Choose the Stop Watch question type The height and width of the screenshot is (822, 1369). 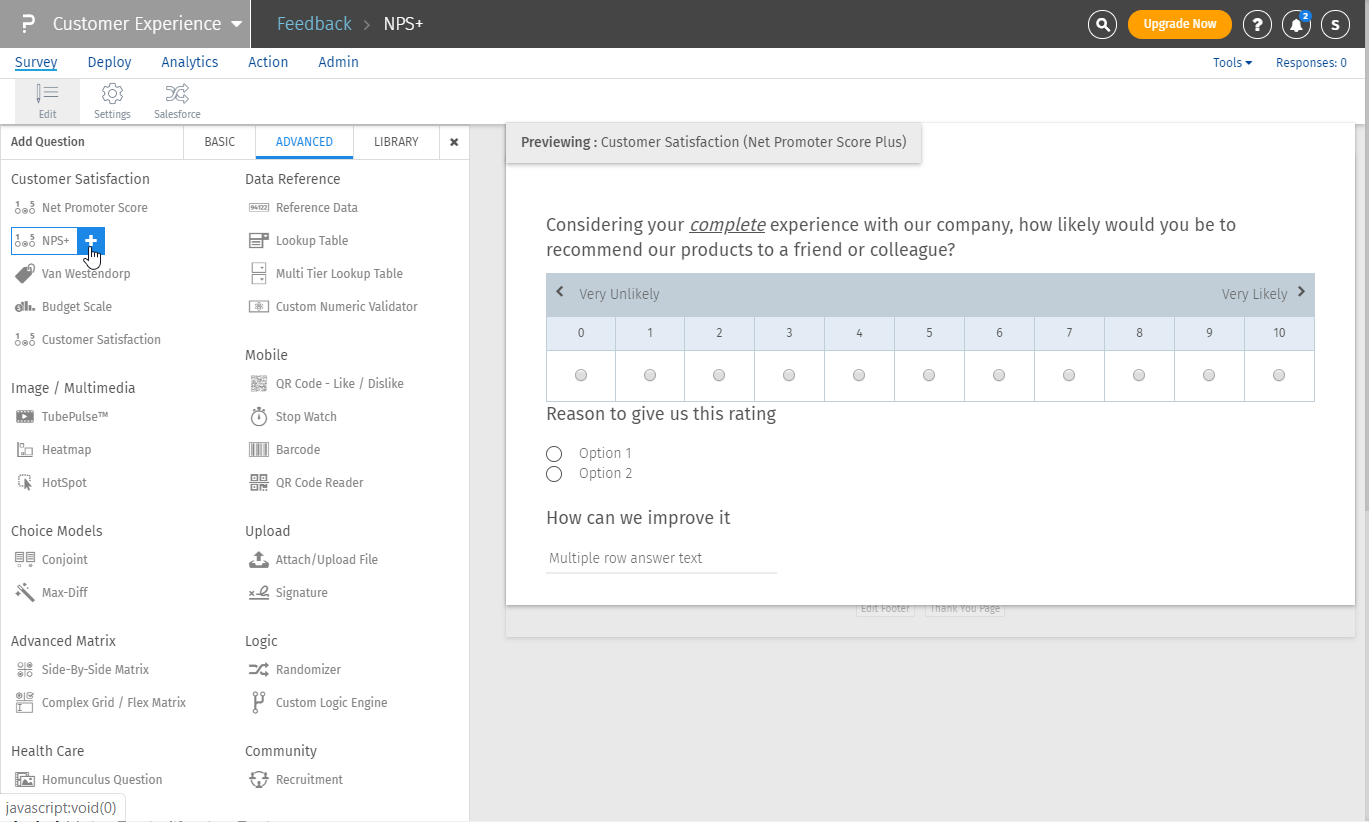tap(305, 417)
